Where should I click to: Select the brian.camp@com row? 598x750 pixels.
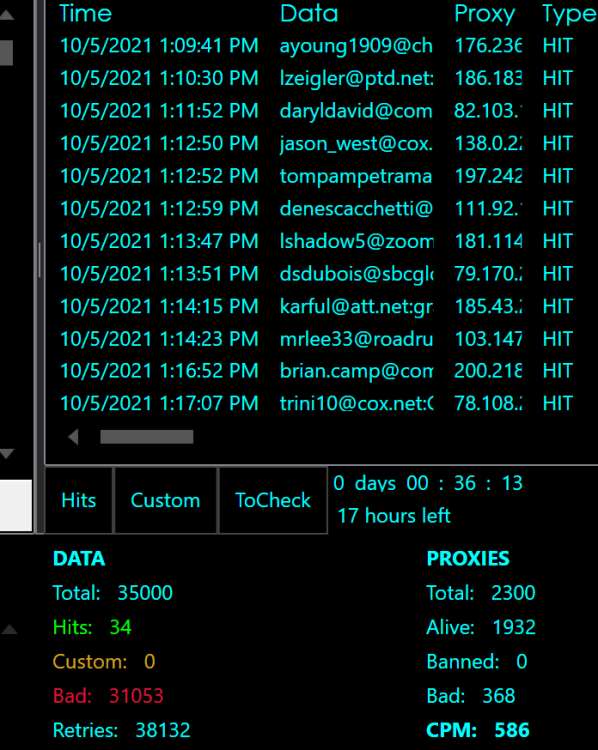321,371
